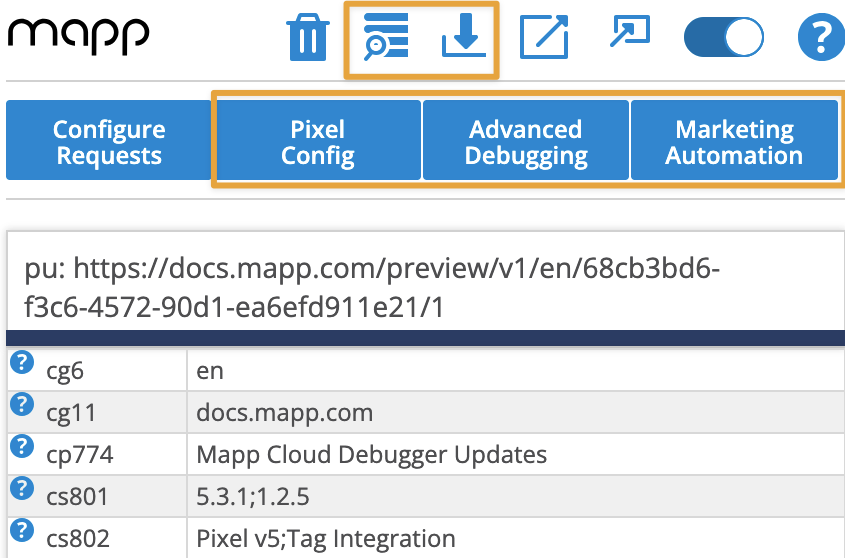
Task: Click the edit pencil square icon
Action: tap(544, 37)
